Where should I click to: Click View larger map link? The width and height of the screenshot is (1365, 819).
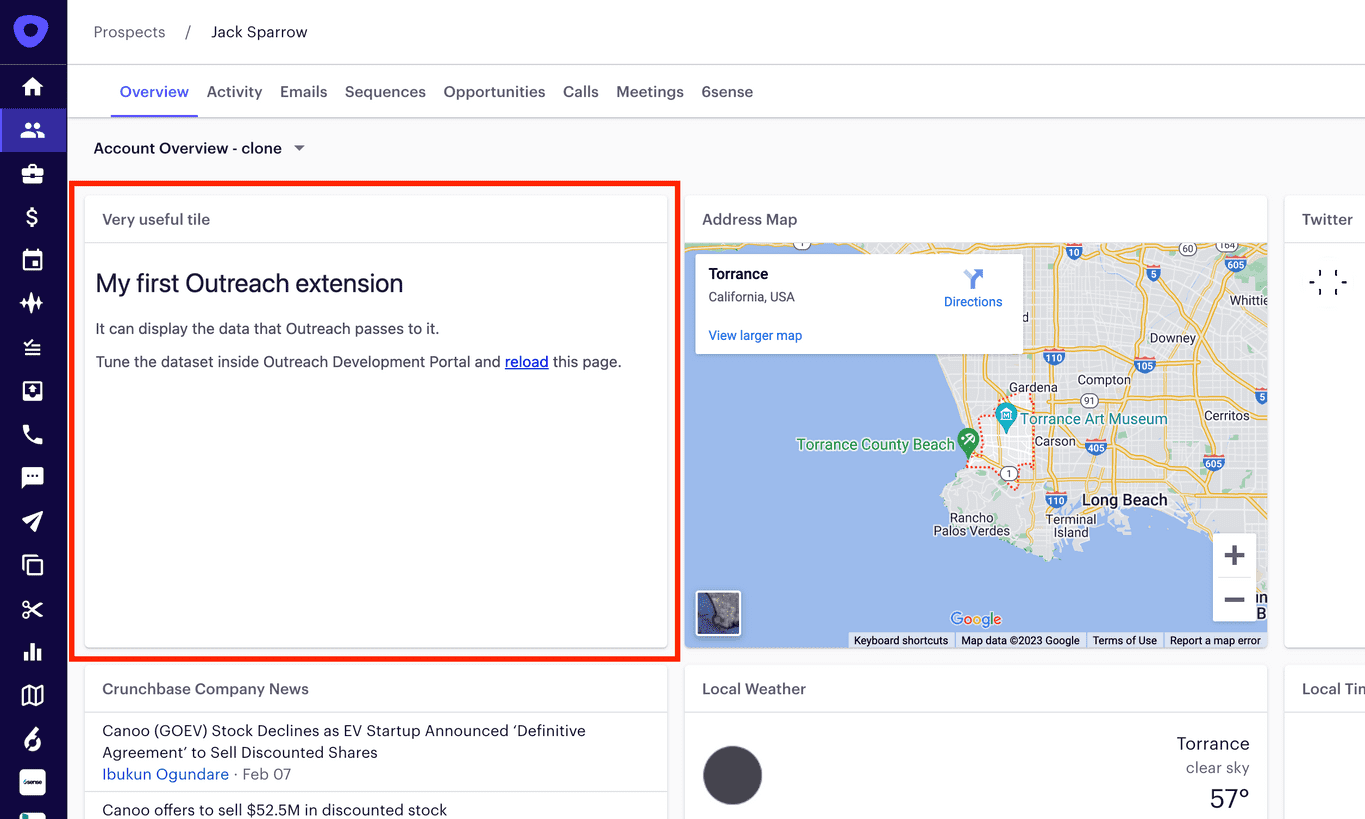pyautogui.click(x=755, y=336)
